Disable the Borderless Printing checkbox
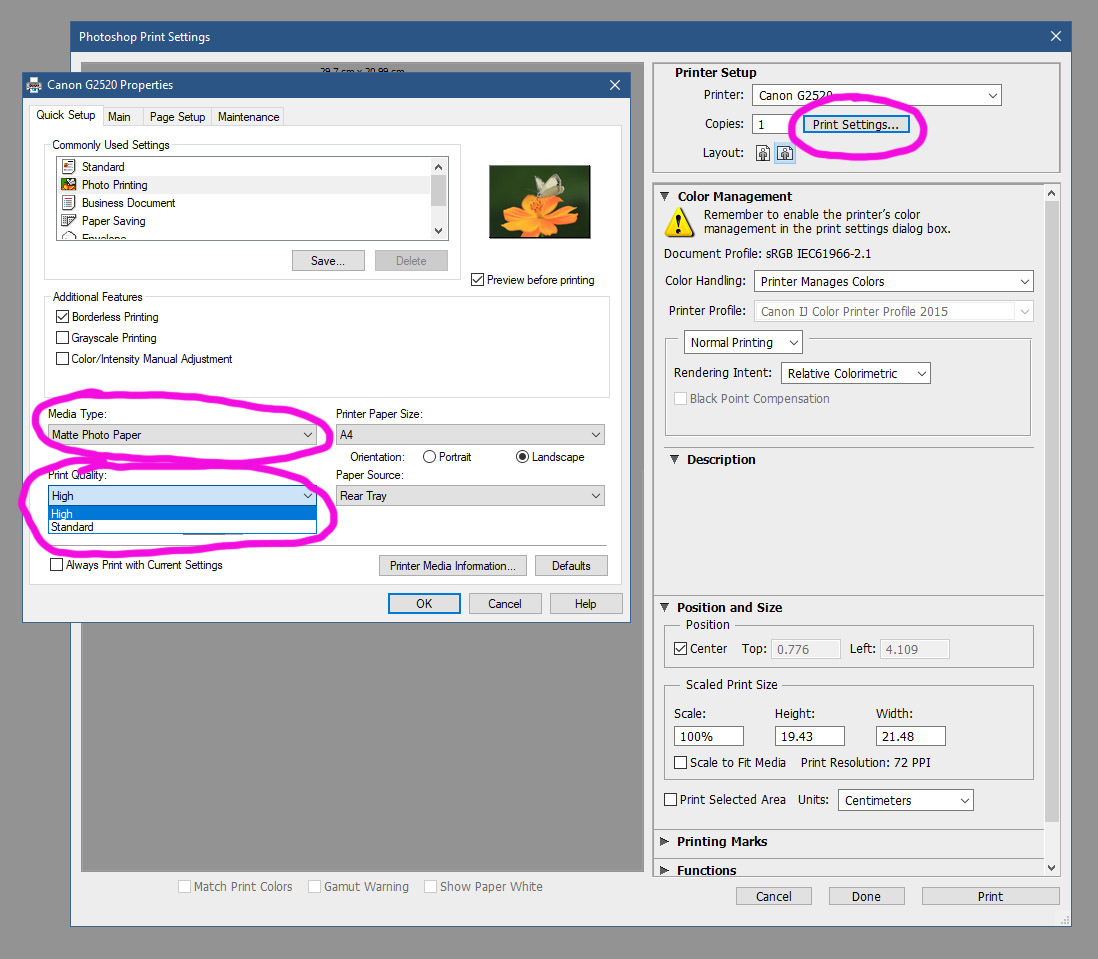 pos(63,317)
